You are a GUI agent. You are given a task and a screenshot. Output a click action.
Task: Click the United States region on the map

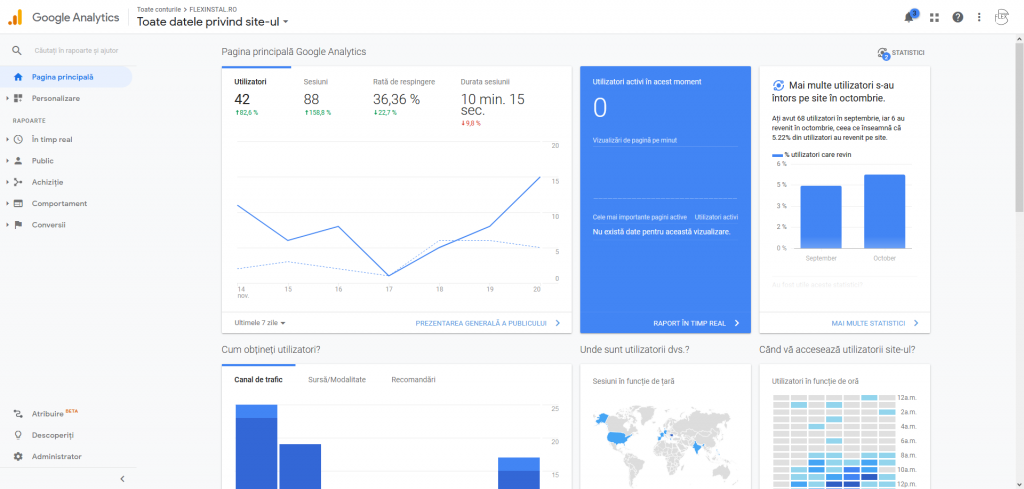617,438
